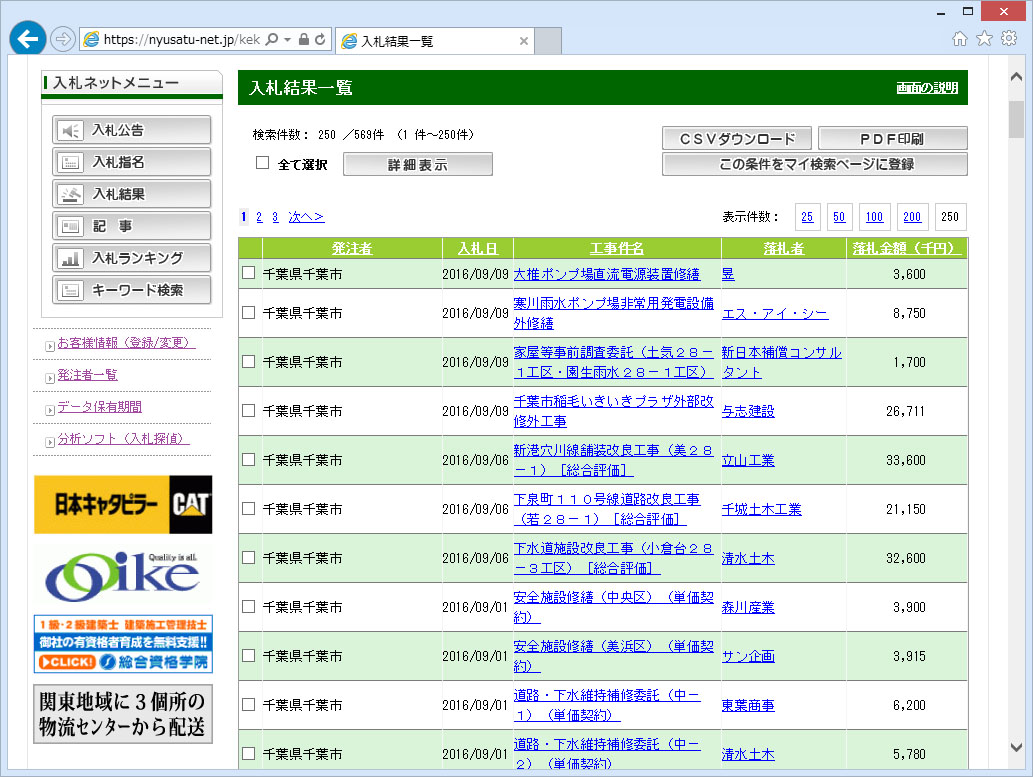The height and width of the screenshot is (777, 1033).
Task: Click the list icon beside 入札指名
Action: pos(70,162)
